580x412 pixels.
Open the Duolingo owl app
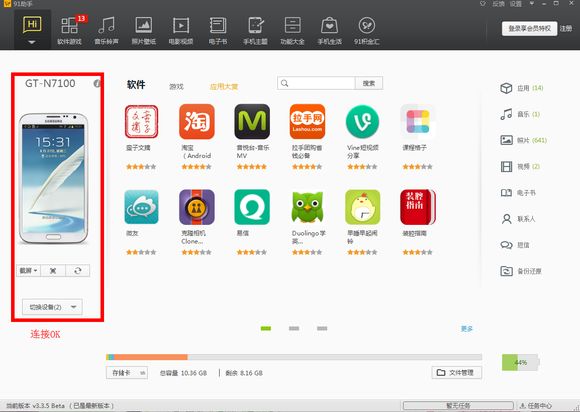307,207
